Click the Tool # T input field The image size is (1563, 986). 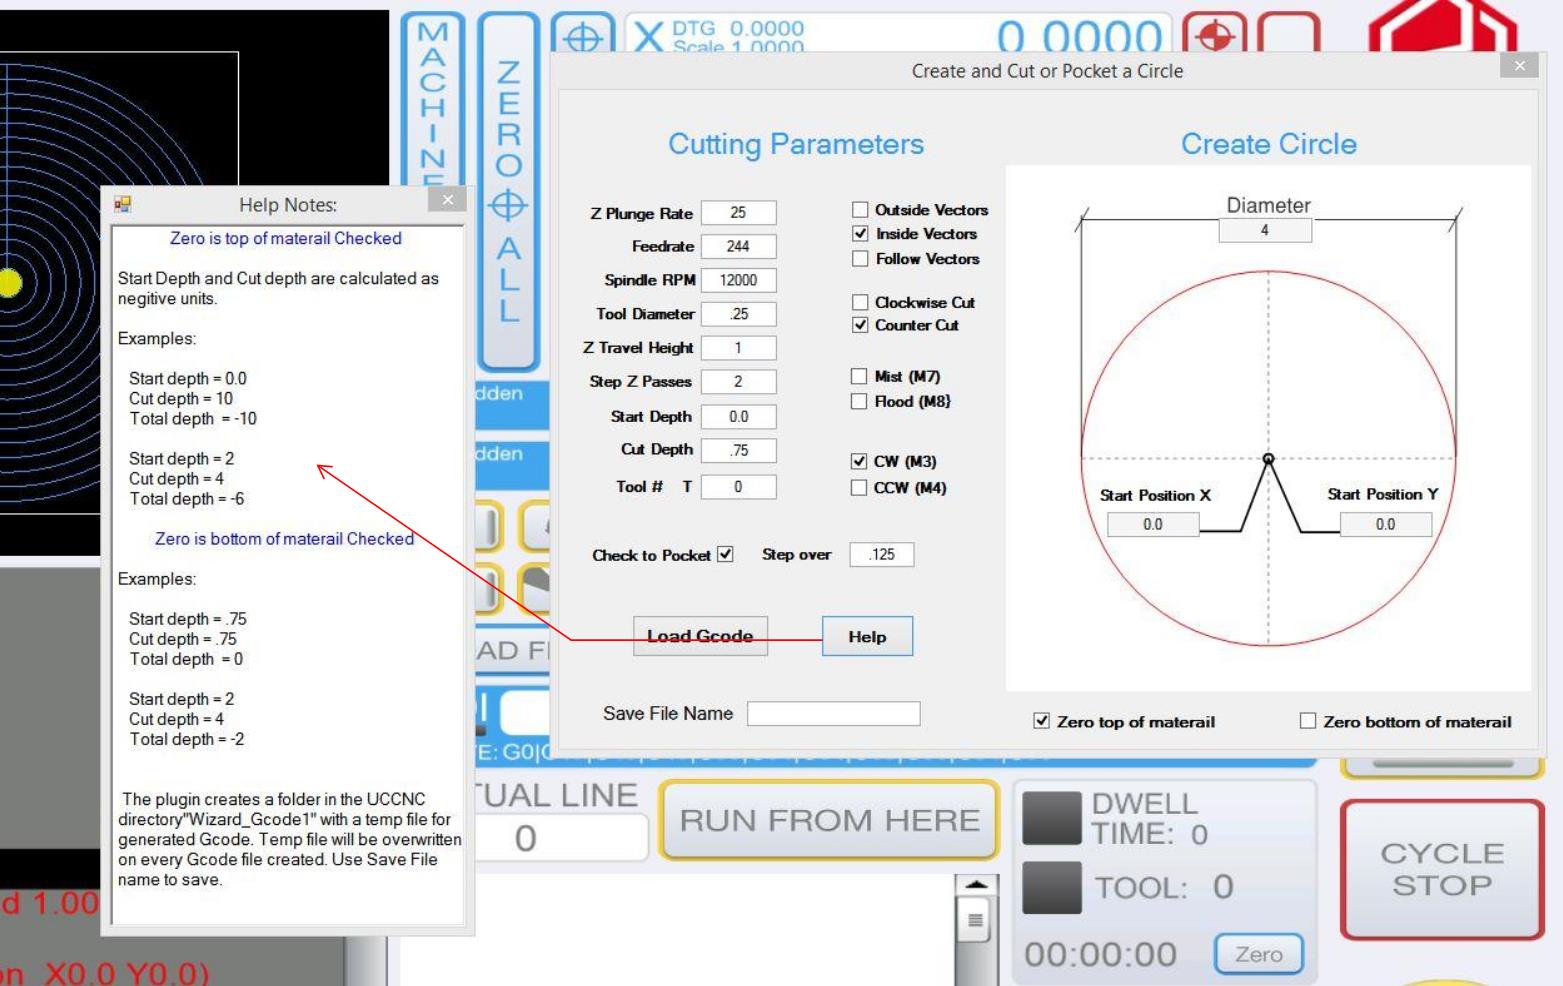[x=738, y=487]
